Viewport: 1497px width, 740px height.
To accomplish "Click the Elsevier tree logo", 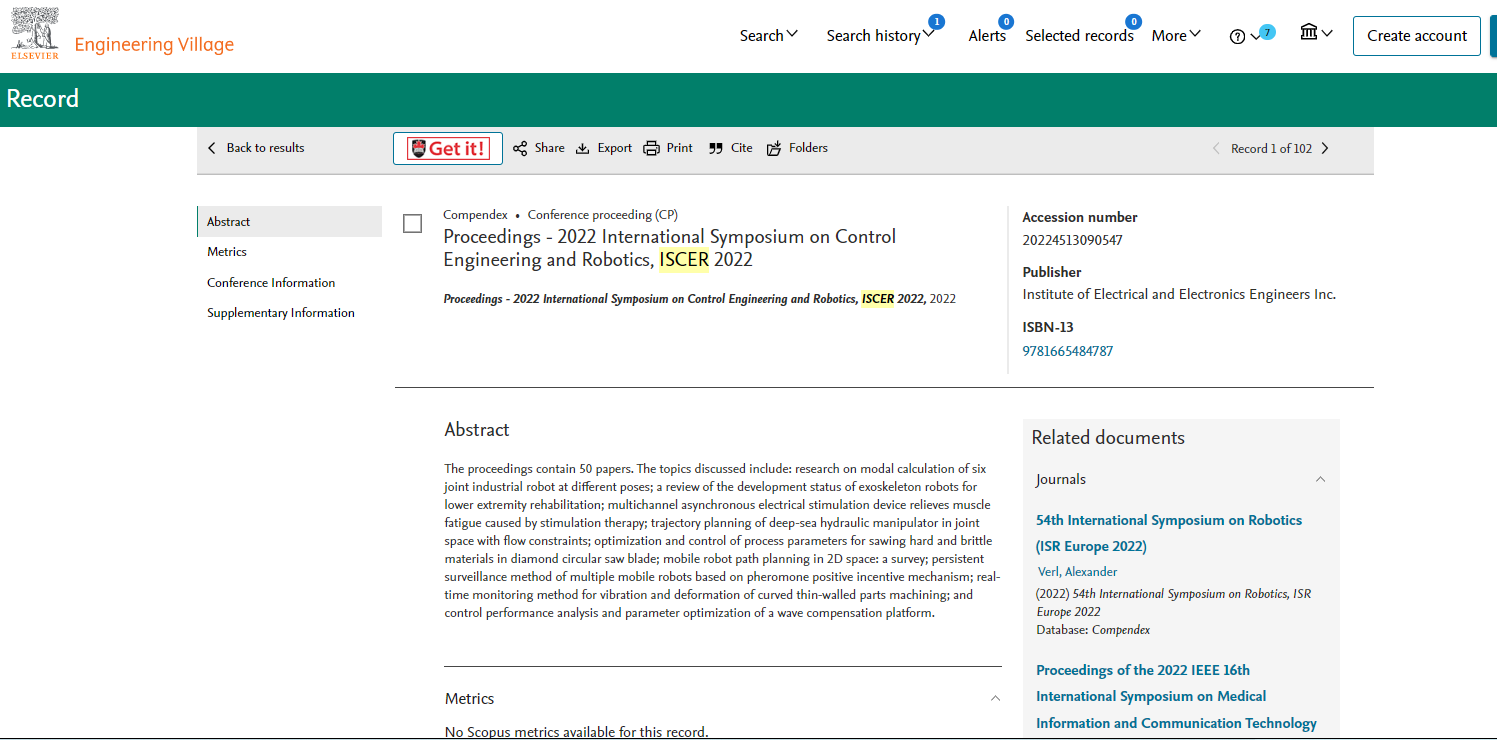I will pos(35,34).
